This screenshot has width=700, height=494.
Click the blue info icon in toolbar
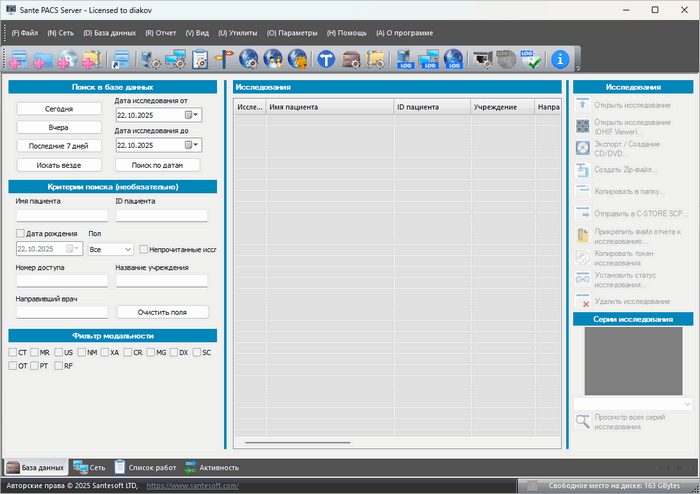click(560, 60)
